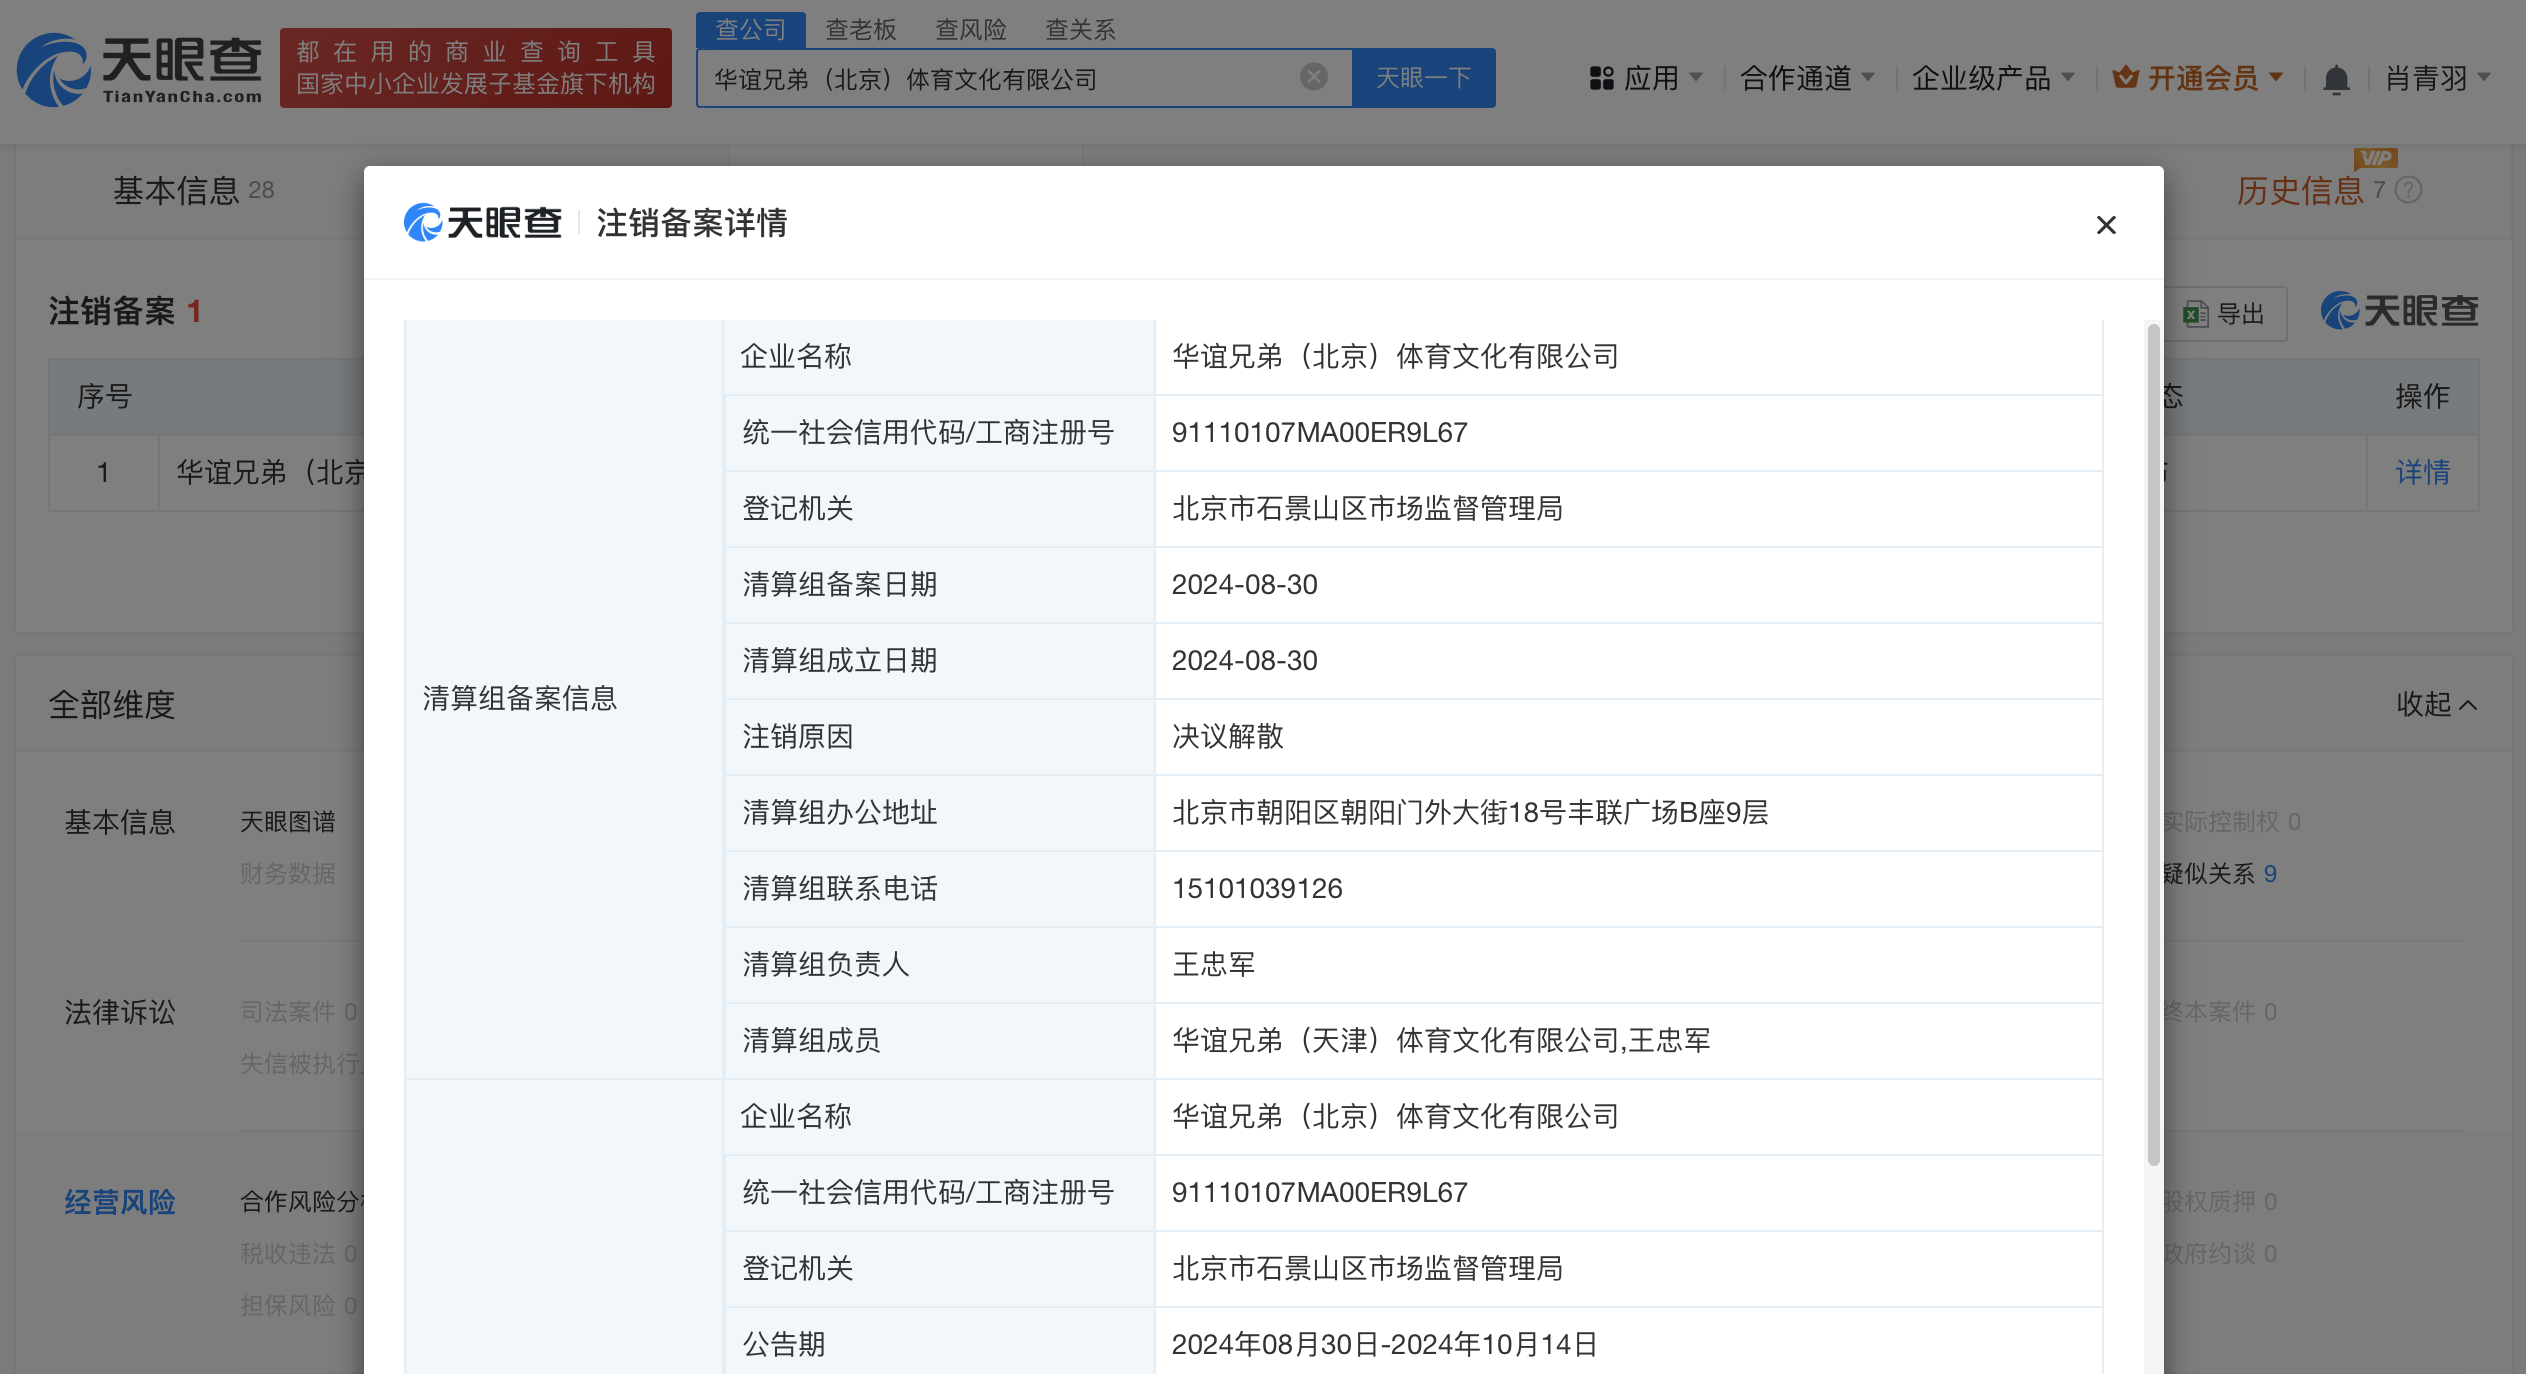Image resolution: width=2526 pixels, height=1374 pixels.
Task: Click the 决议解散 cancellation reason
Action: click(x=1227, y=736)
